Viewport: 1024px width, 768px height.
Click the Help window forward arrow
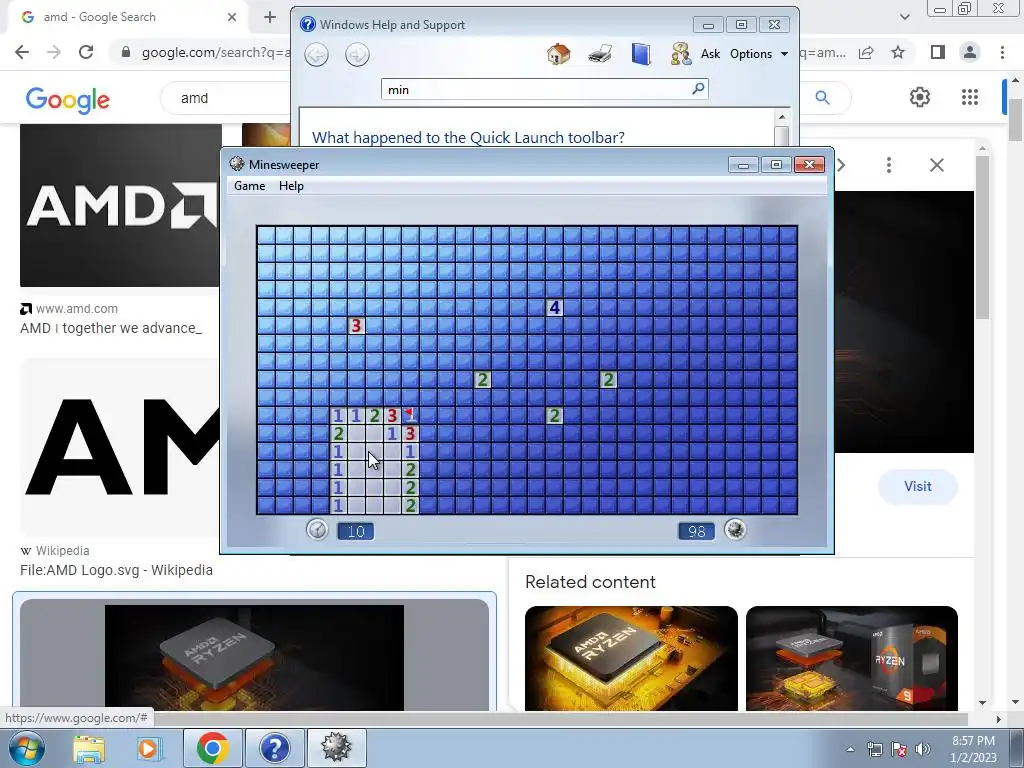pyautogui.click(x=357, y=54)
